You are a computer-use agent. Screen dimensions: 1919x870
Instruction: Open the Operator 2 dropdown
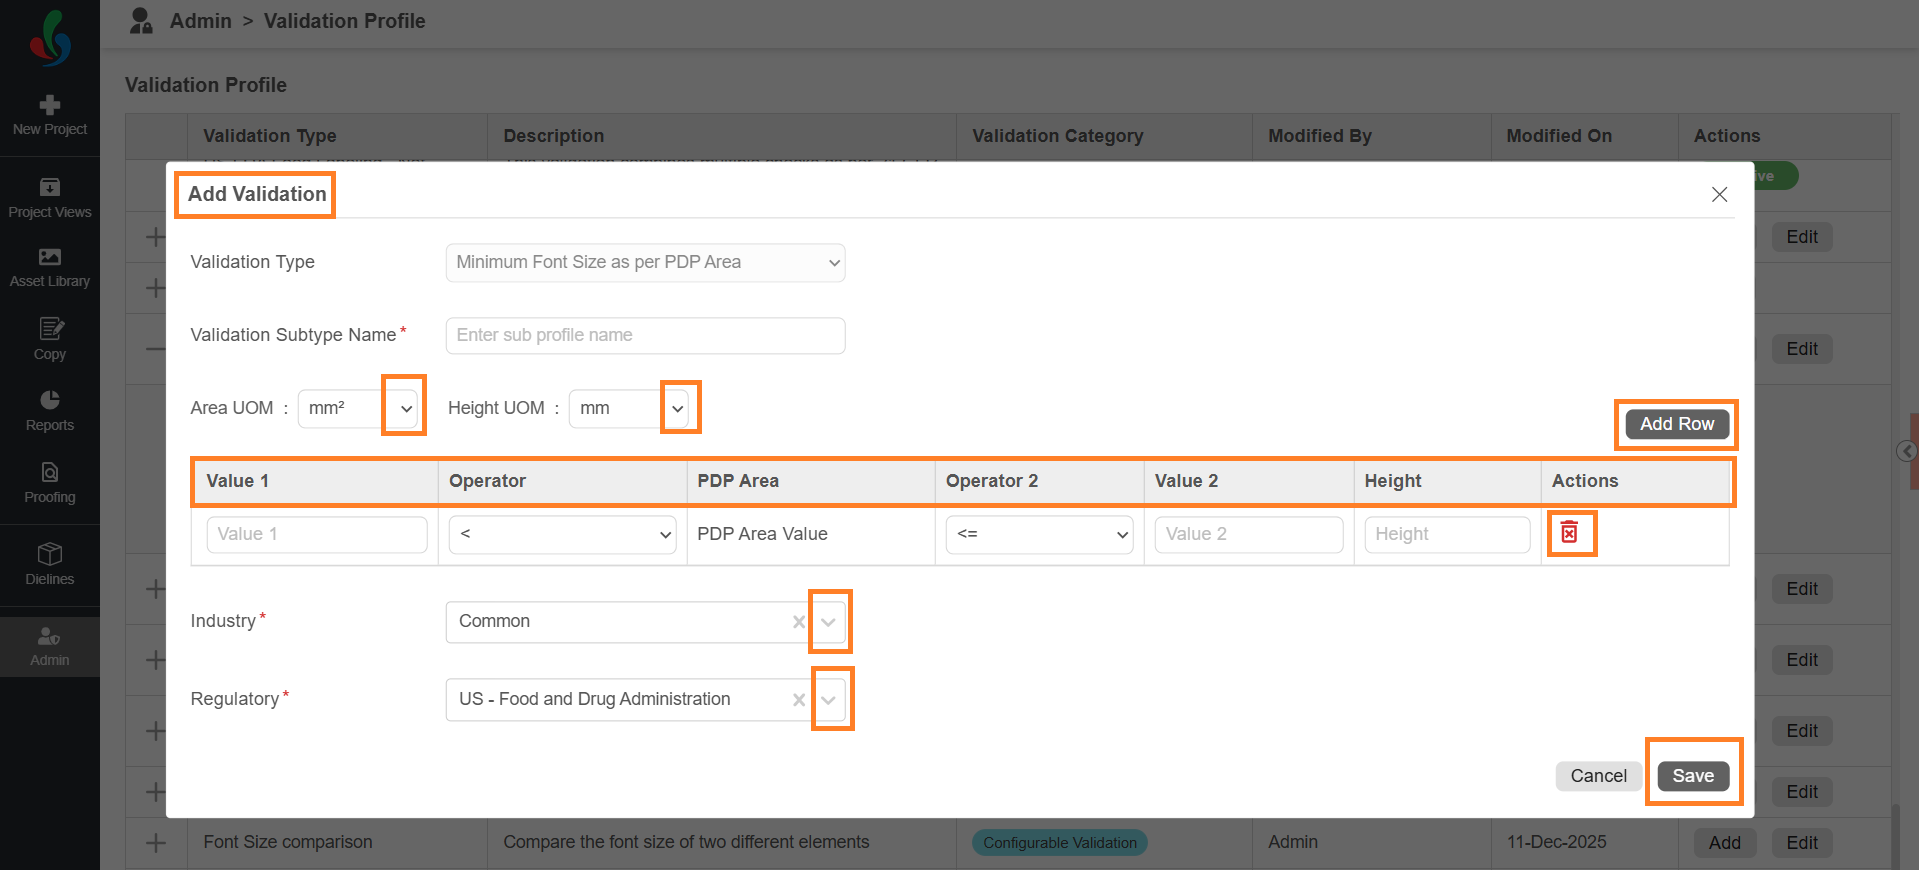(1038, 534)
